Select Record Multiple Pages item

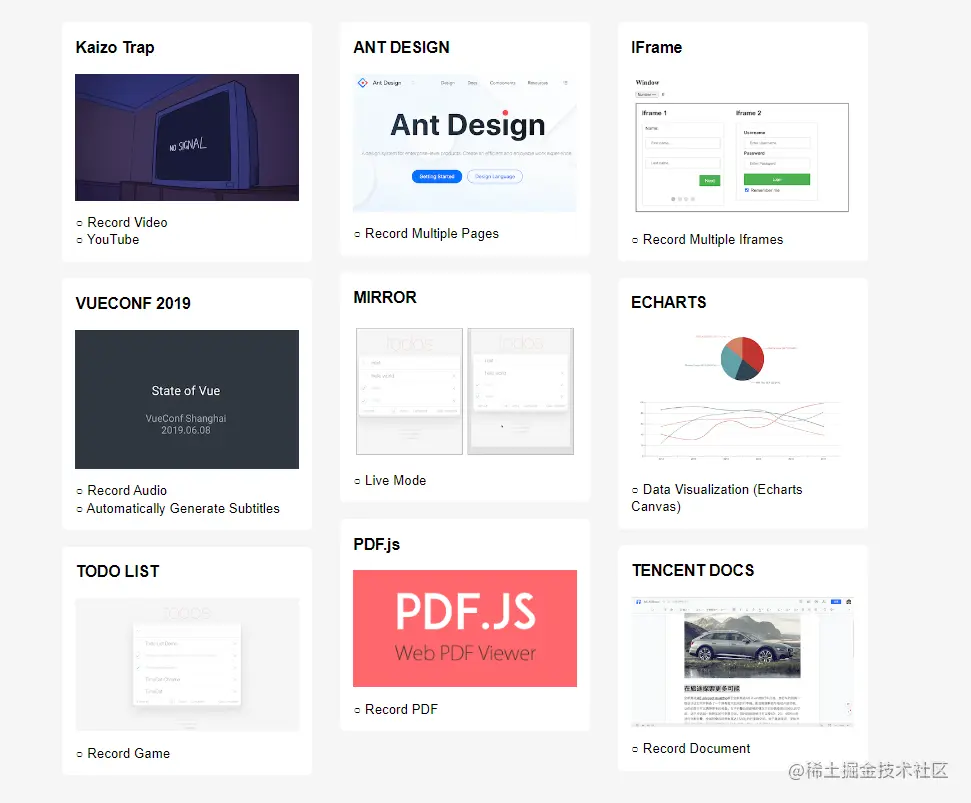432,233
